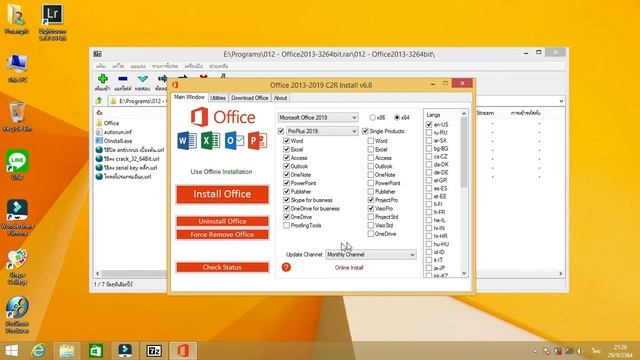Show hidden tray icons arrow
Image resolution: width=640 pixels, height=360 pixels.
coord(535,351)
